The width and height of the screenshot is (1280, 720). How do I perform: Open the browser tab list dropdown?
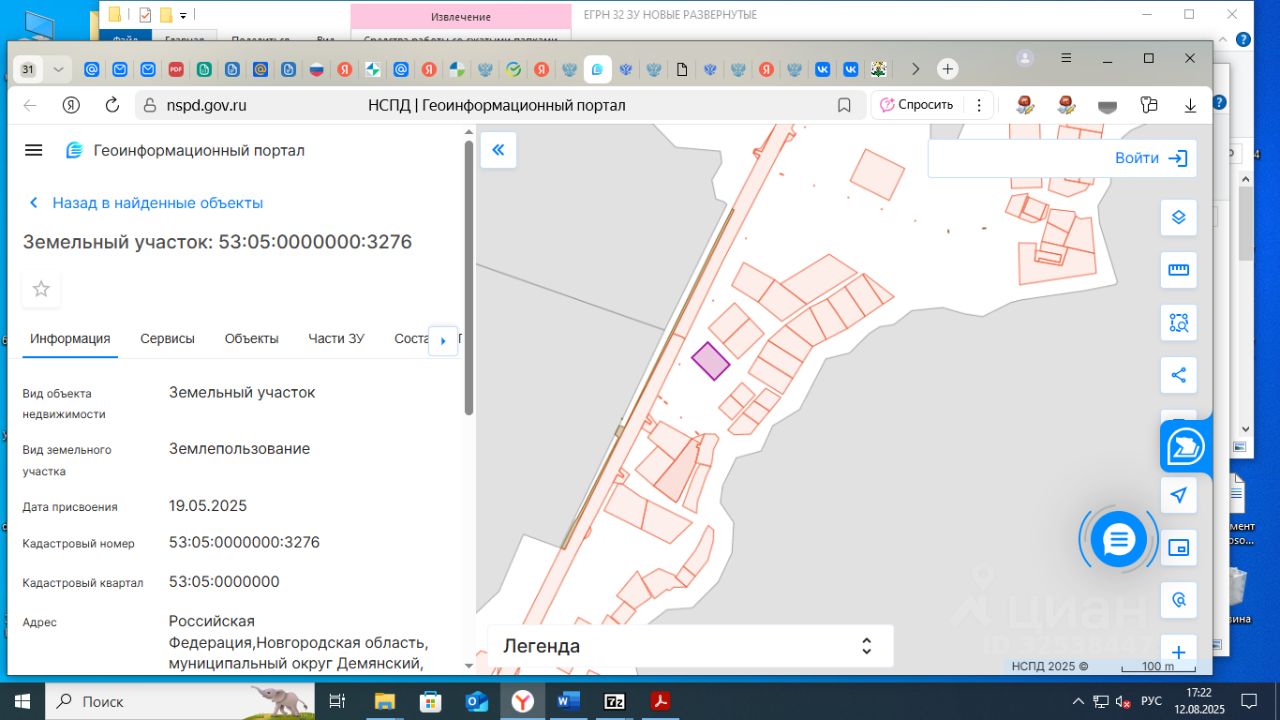(x=58, y=69)
